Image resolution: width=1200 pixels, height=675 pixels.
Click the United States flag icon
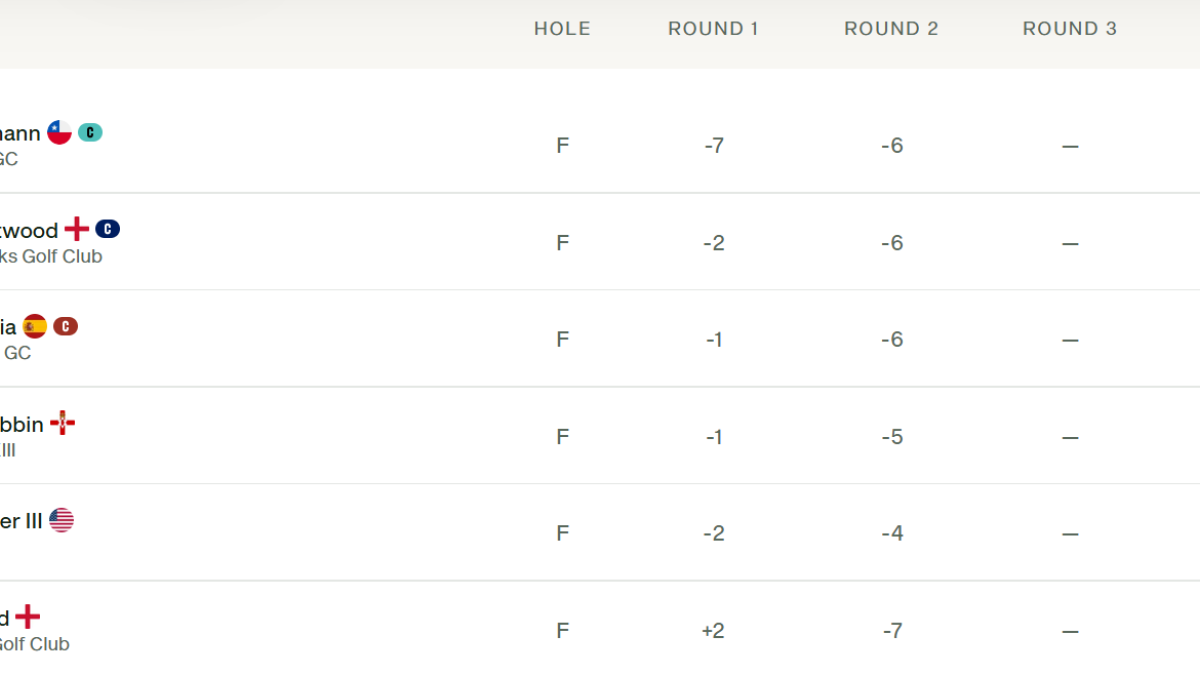click(x=61, y=520)
